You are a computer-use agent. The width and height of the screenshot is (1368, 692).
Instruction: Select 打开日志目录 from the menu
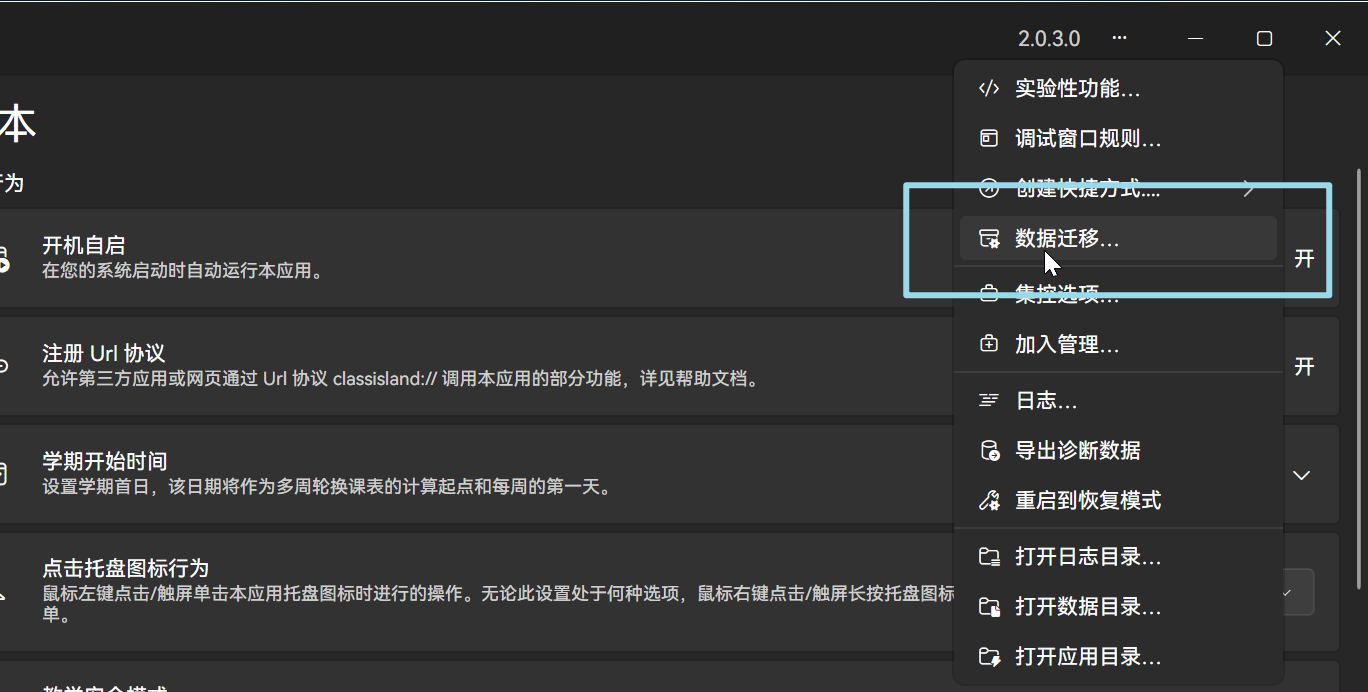pos(1087,556)
